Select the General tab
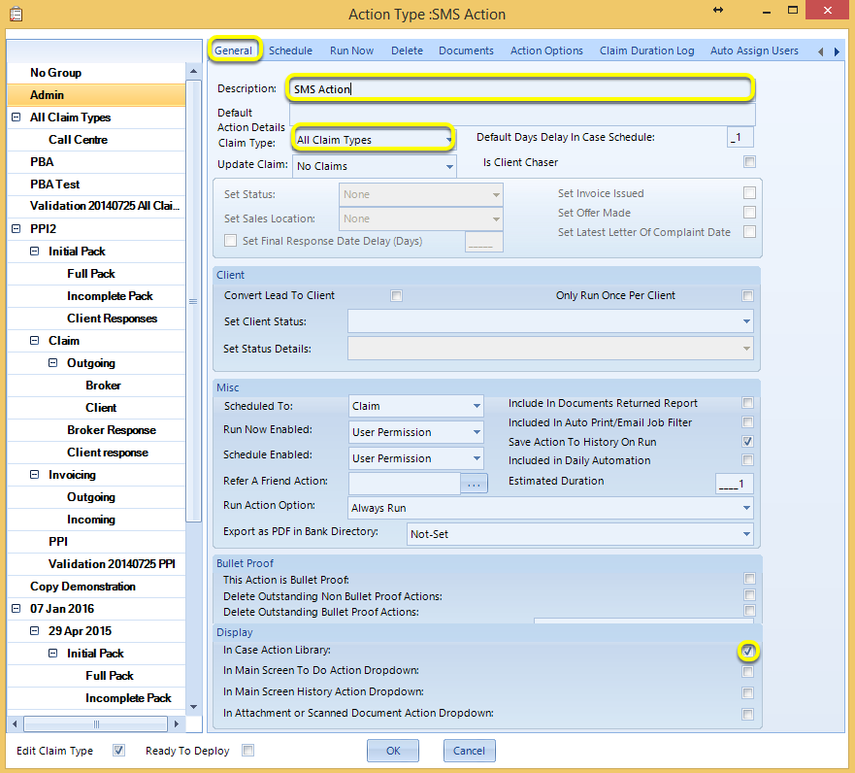Viewport: 855px width, 773px height. [x=233, y=51]
